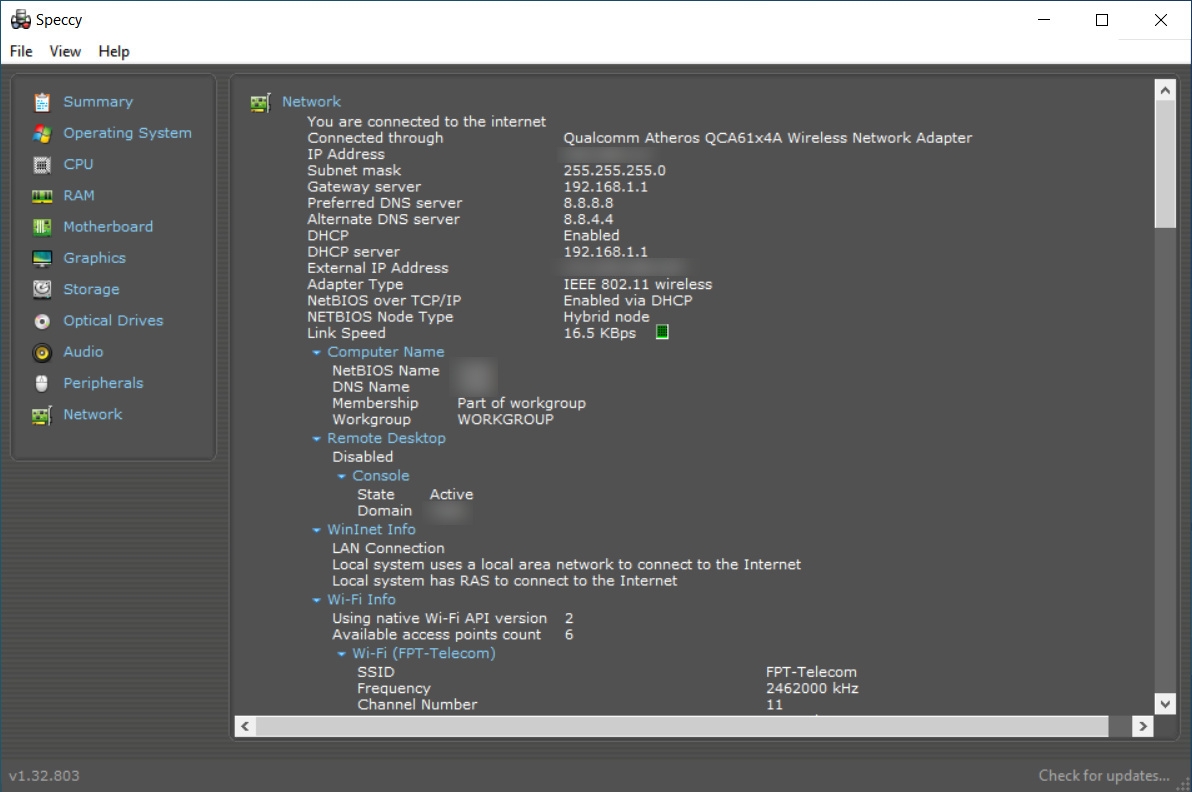The width and height of the screenshot is (1192, 792).
Task: Click the SSID value FPT-Telecom
Action: tap(811, 672)
